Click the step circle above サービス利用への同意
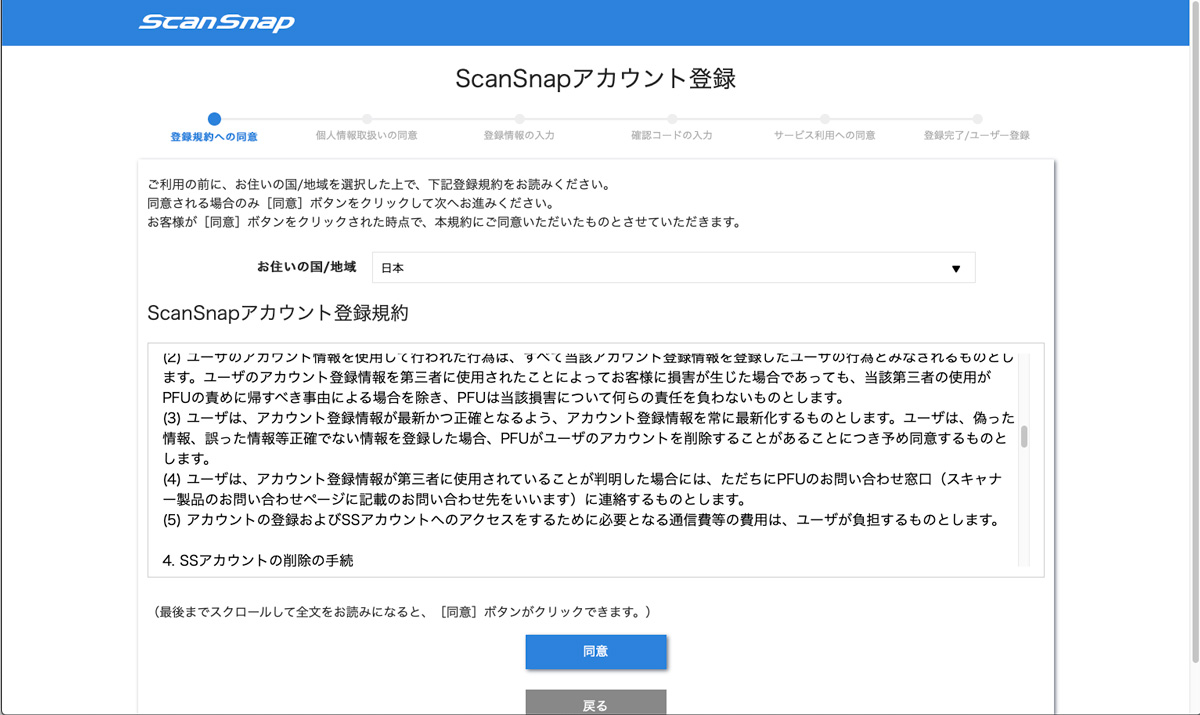Image resolution: width=1200 pixels, height=715 pixels. pyautogui.click(x=825, y=119)
